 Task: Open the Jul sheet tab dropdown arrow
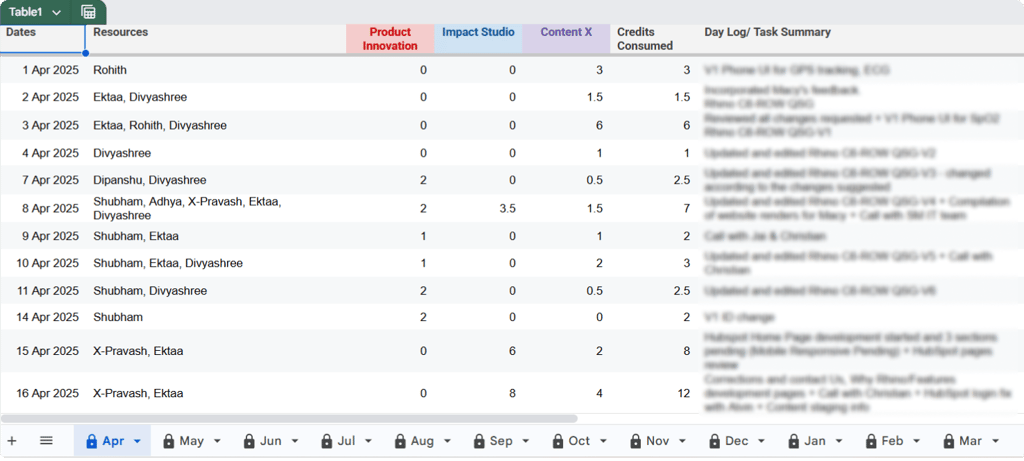[367, 441]
